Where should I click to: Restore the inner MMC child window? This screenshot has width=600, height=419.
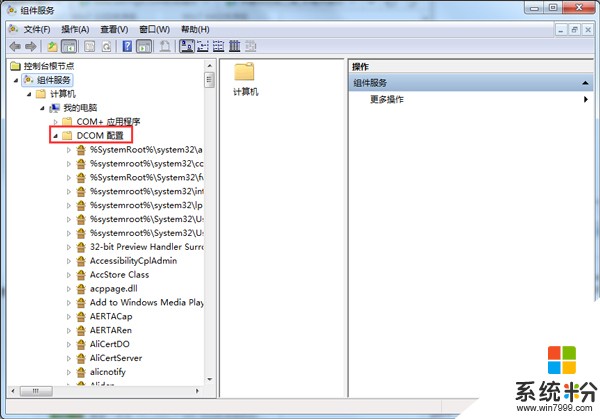click(574, 30)
